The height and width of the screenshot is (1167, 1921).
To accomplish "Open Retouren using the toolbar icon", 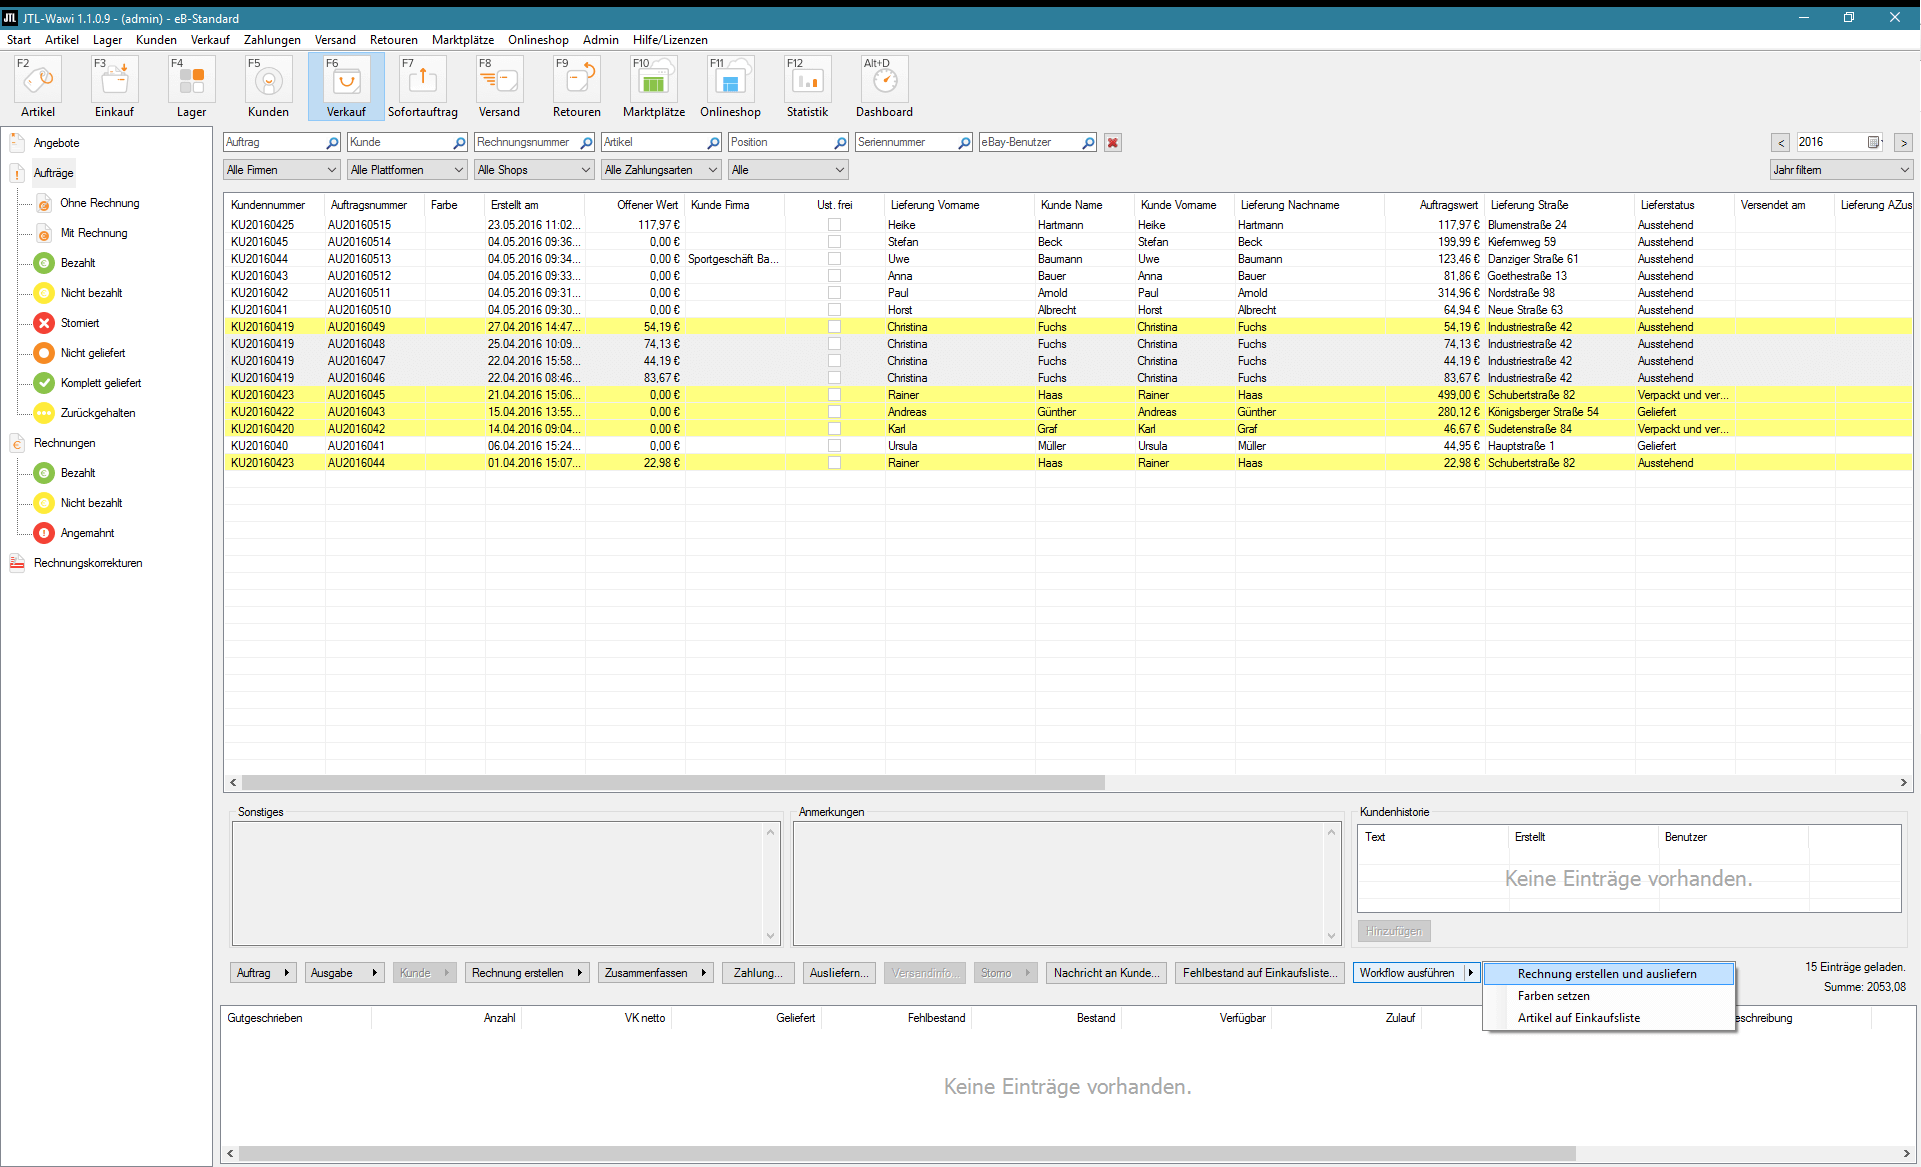I will coord(576,85).
